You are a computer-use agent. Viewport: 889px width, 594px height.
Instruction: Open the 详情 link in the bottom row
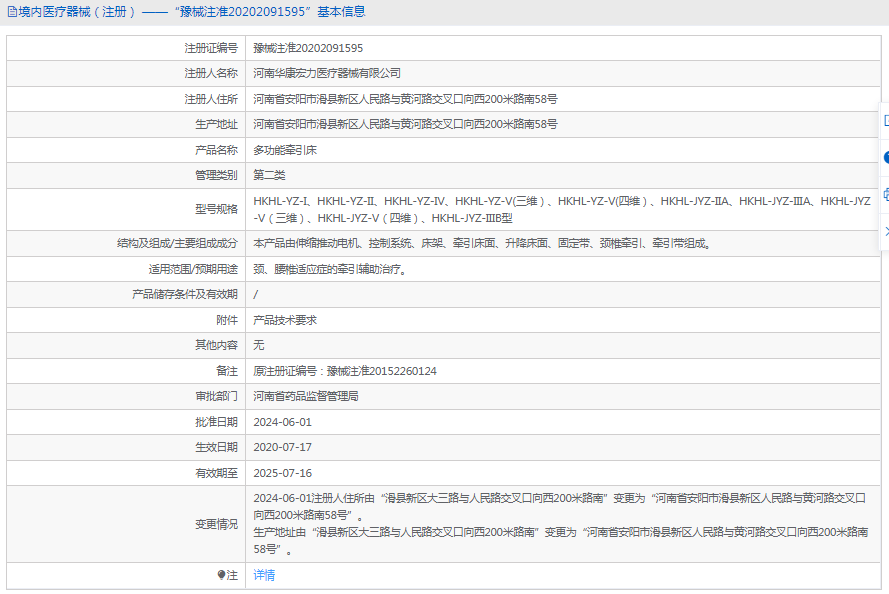click(264, 575)
